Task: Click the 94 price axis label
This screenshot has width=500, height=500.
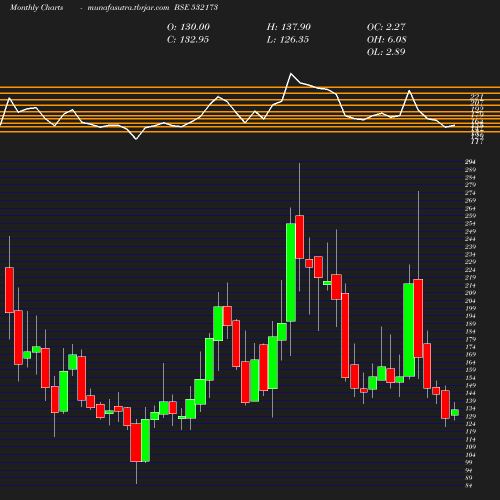Action: [x=469, y=470]
